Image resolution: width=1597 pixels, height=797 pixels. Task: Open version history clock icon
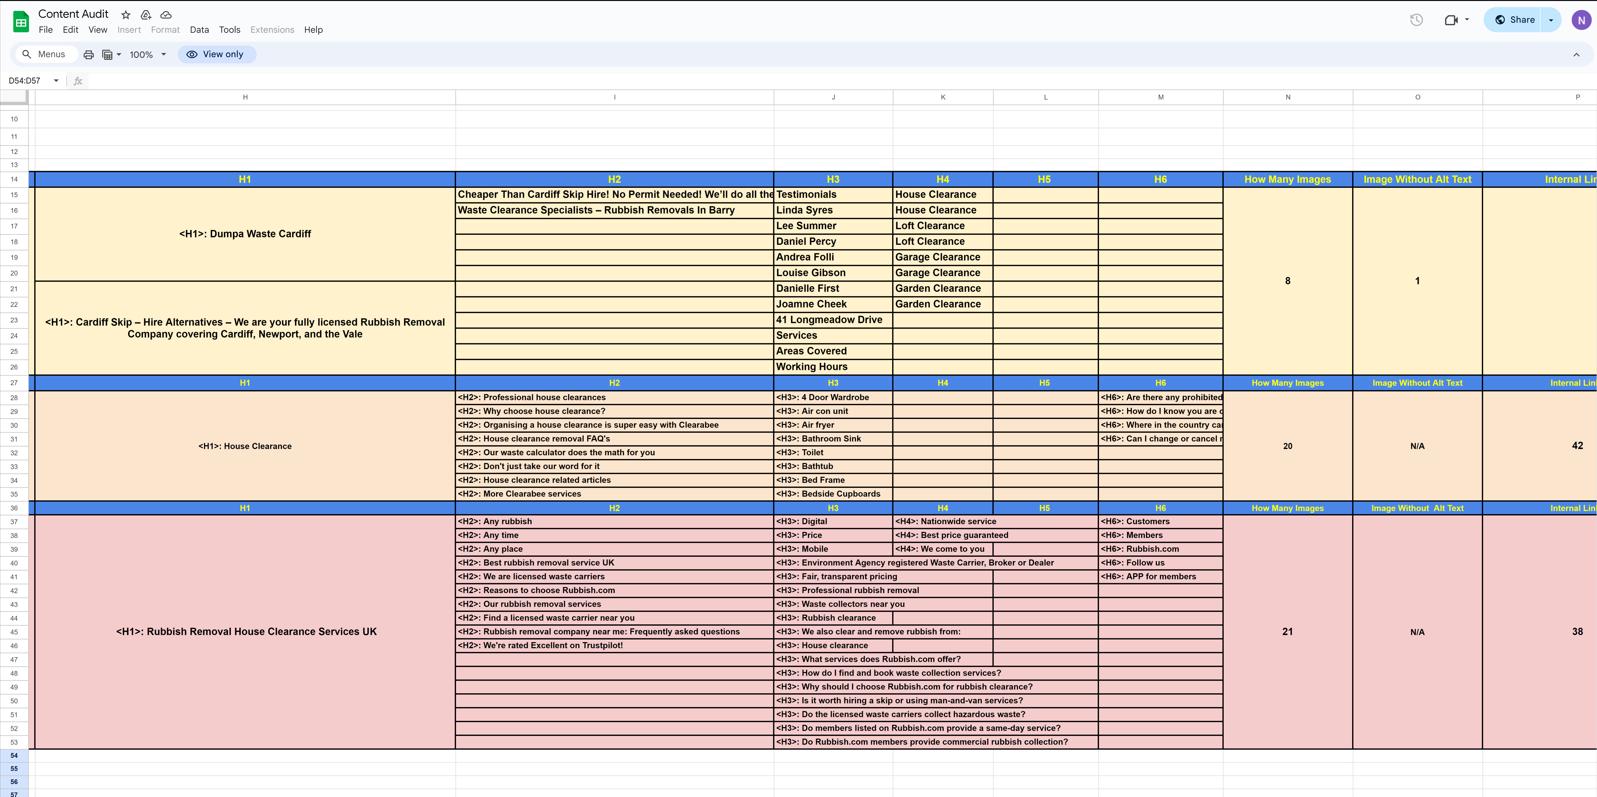click(x=1416, y=20)
